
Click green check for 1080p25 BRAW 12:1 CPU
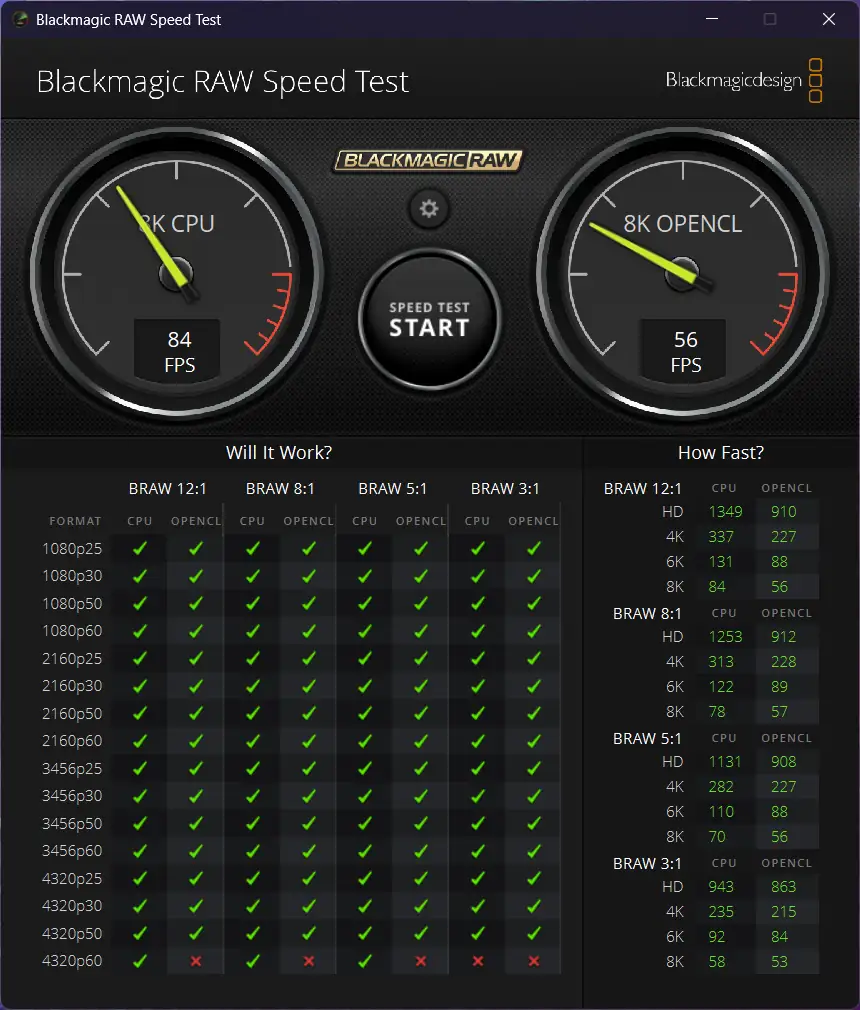[140, 548]
